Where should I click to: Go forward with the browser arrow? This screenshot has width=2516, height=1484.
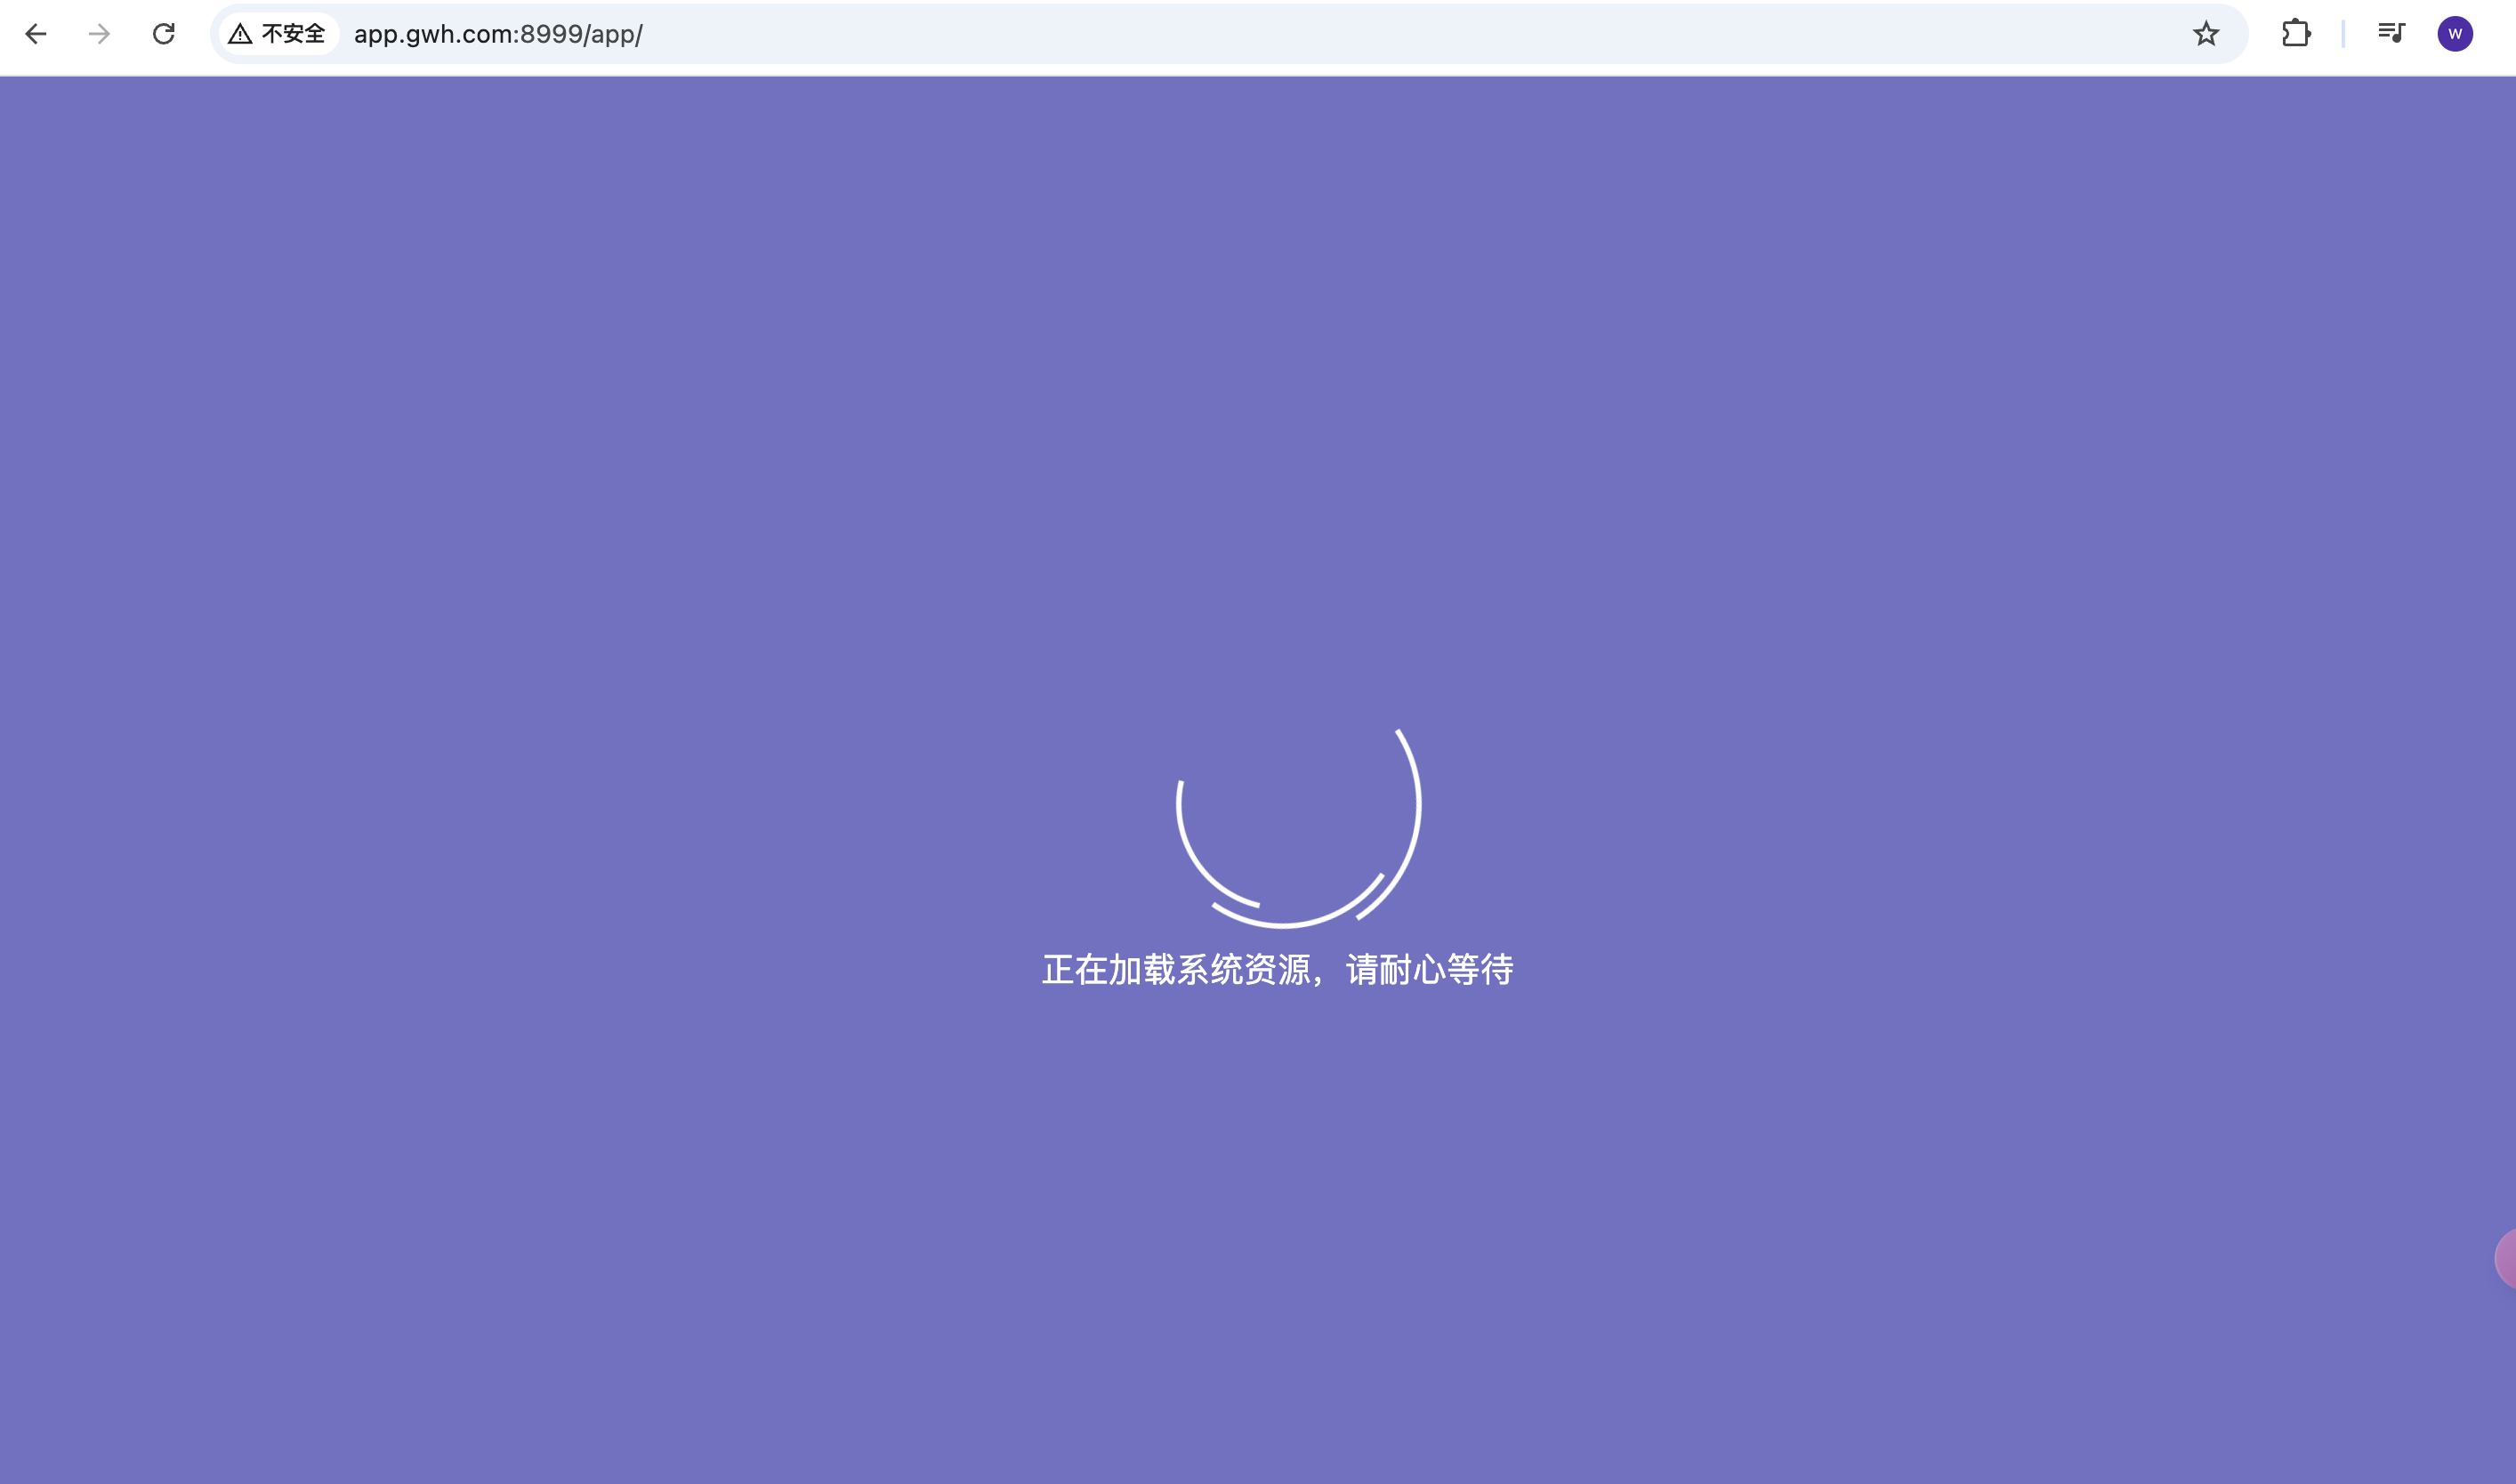click(x=99, y=34)
